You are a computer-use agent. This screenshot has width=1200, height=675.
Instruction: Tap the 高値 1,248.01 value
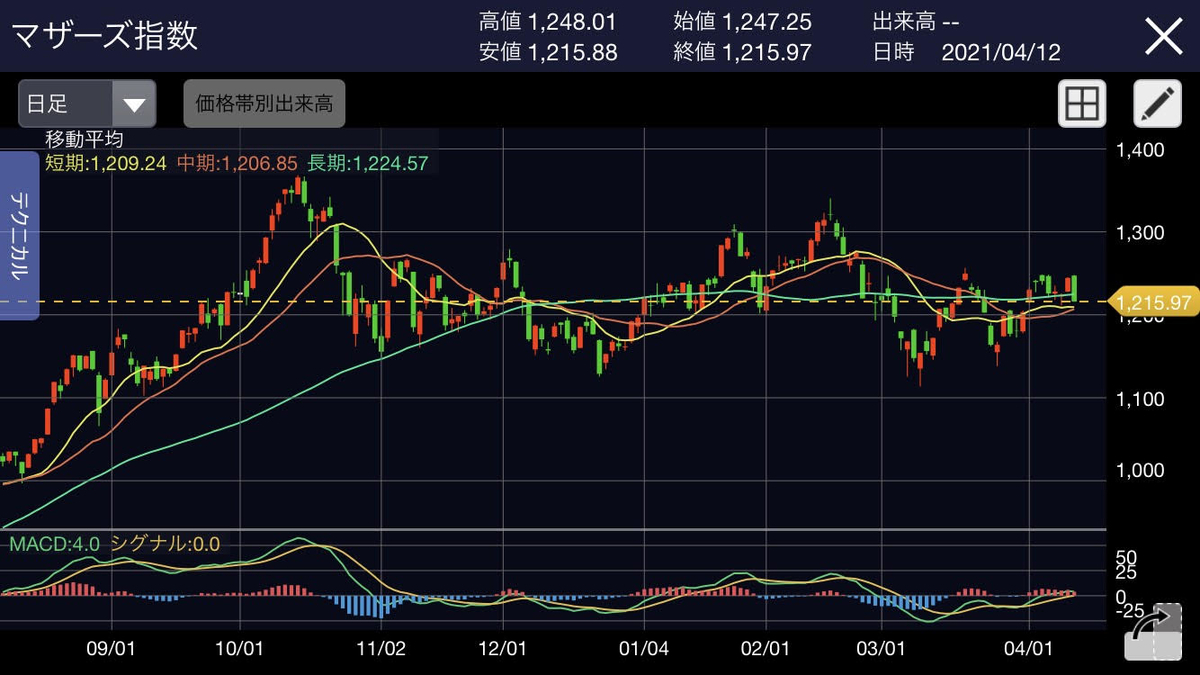[548, 21]
